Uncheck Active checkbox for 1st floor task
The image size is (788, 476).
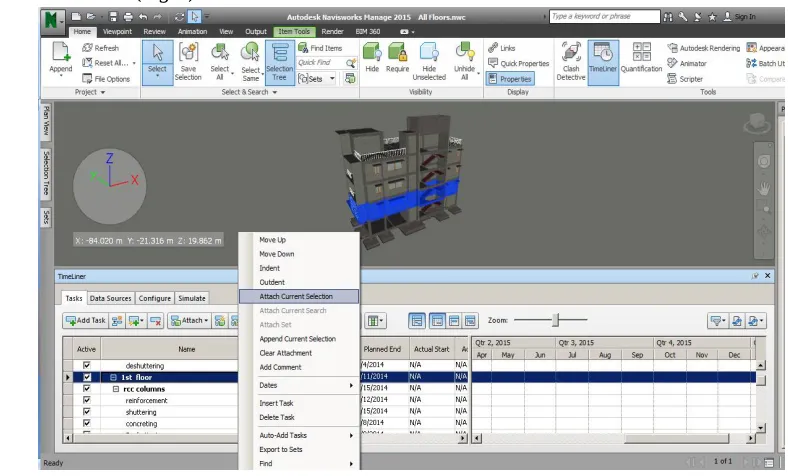tap(86, 377)
